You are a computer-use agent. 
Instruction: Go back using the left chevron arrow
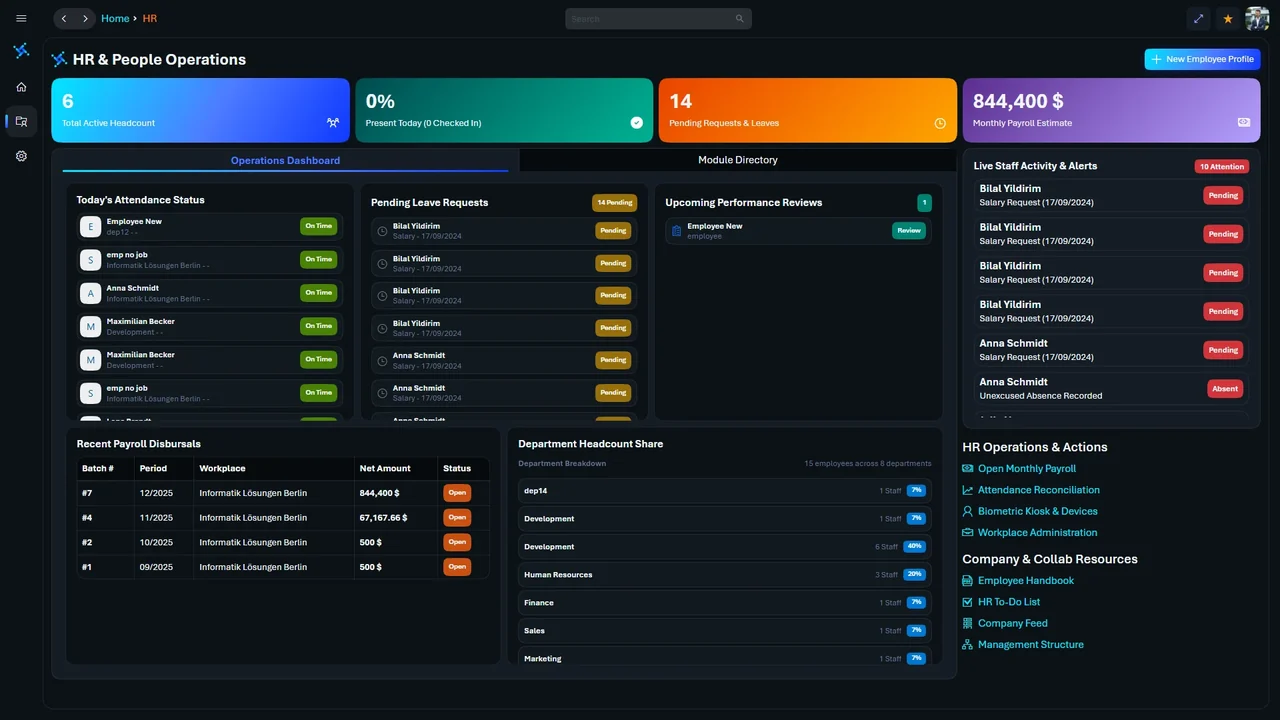coord(65,19)
